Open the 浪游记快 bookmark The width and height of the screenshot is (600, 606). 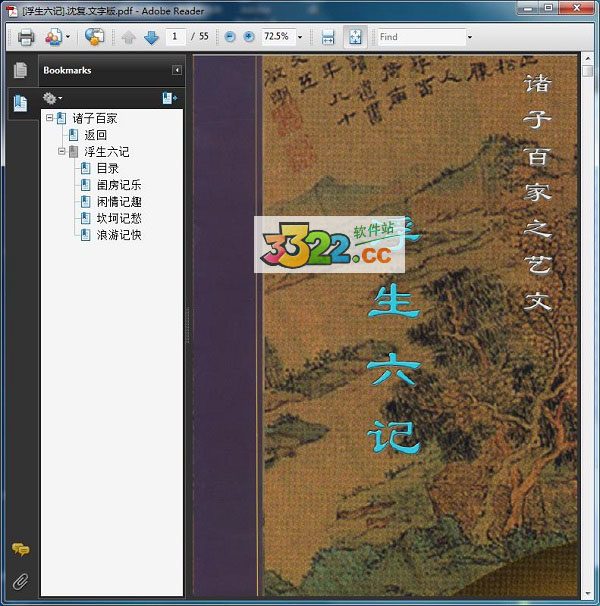[119, 235]
